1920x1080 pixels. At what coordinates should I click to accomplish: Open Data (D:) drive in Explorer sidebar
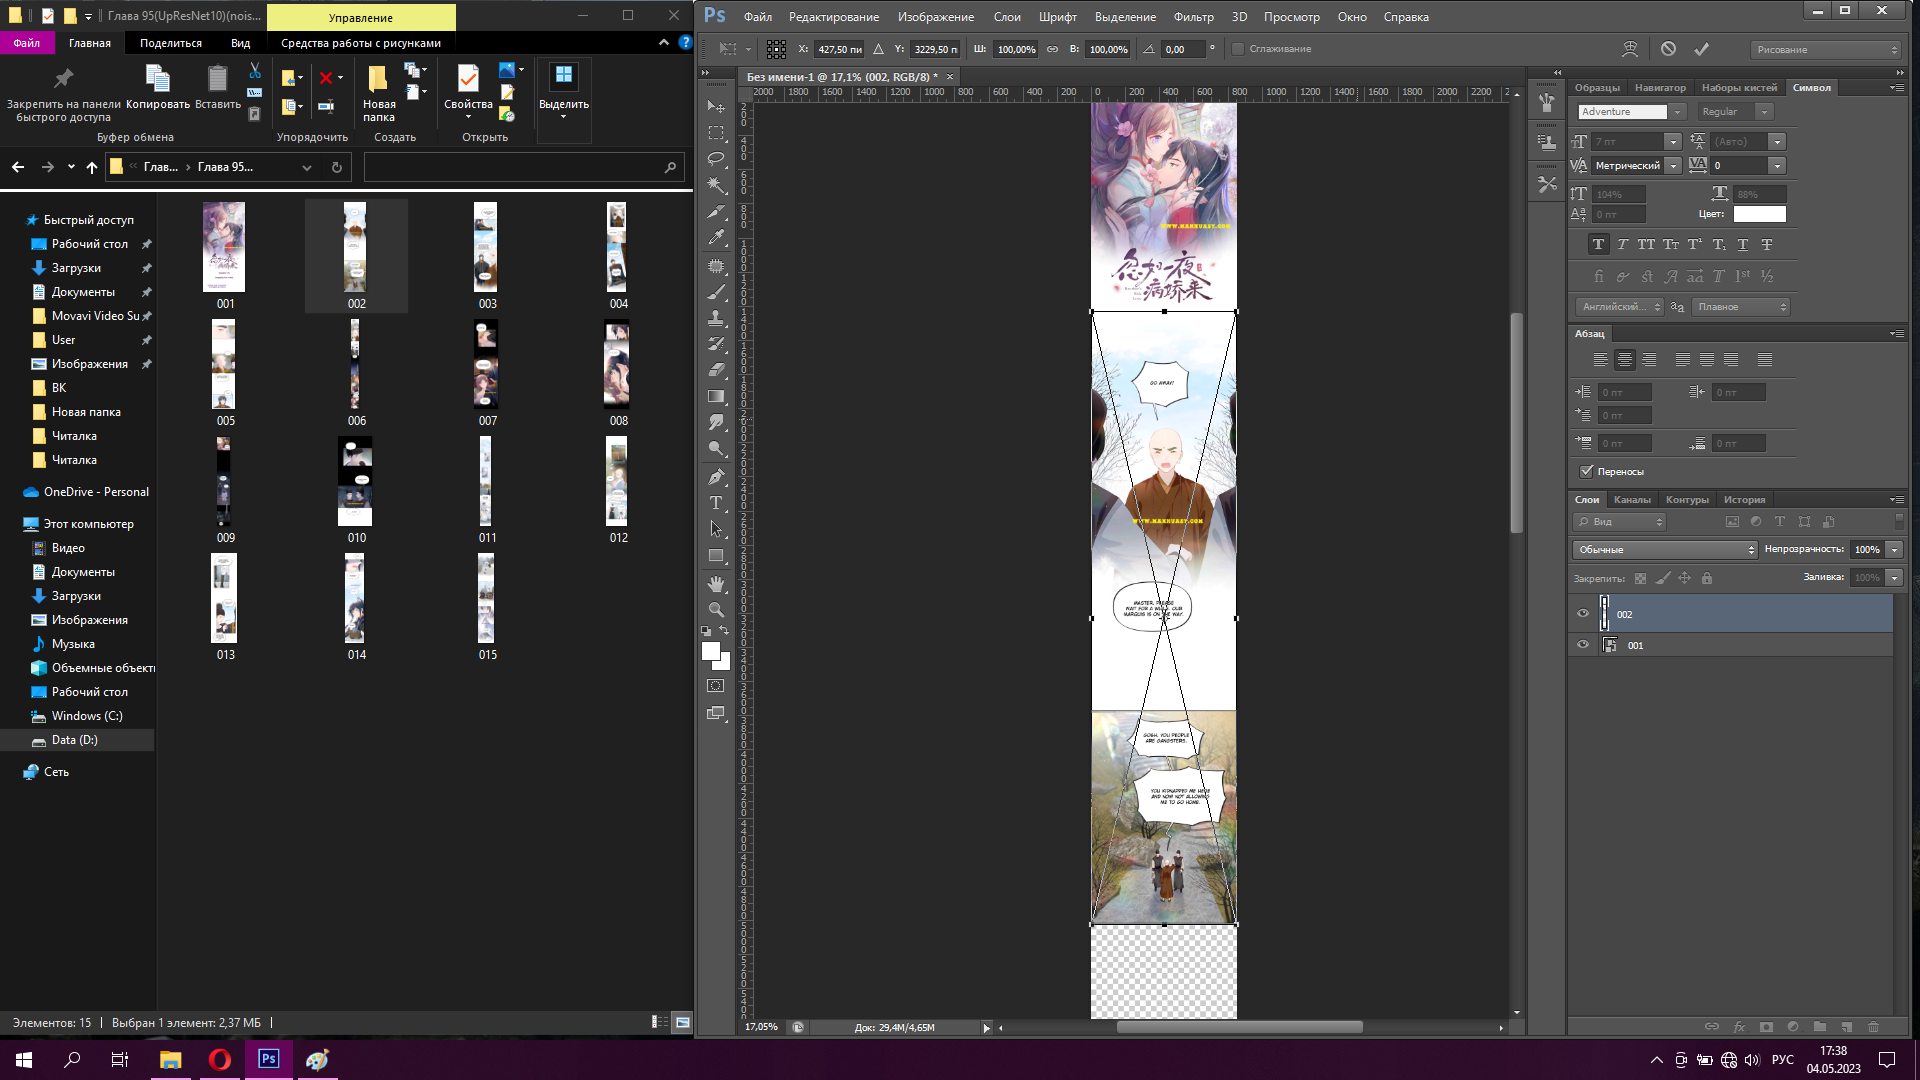[x=75, y=740]
